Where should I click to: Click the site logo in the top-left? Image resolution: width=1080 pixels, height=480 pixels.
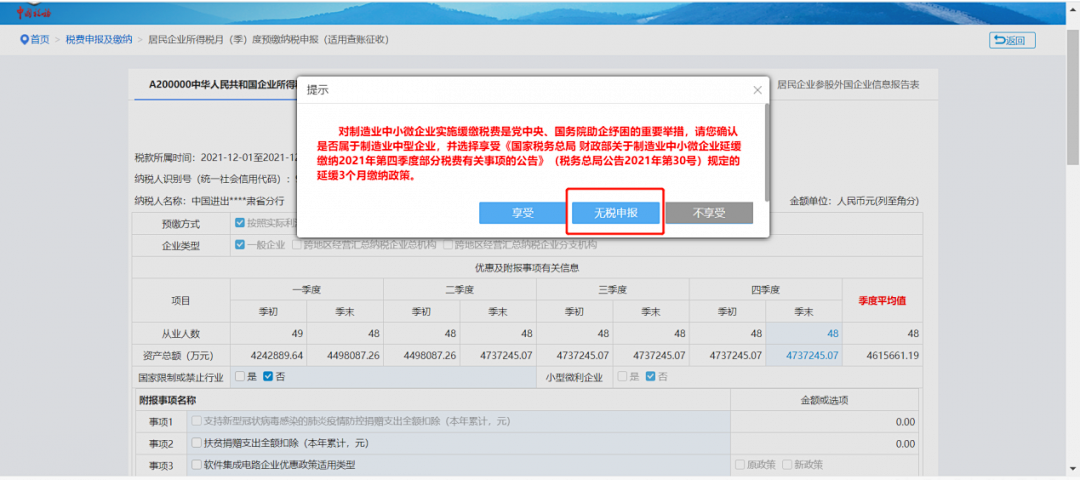34,12
